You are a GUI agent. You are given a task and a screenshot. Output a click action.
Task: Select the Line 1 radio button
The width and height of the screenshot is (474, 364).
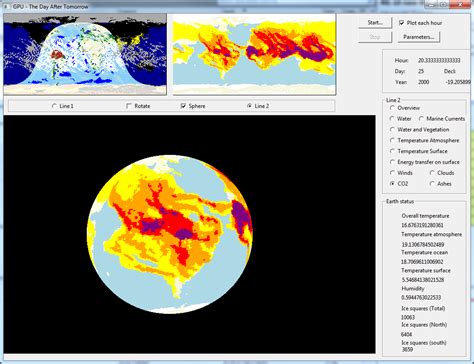(x=54, y=106)
